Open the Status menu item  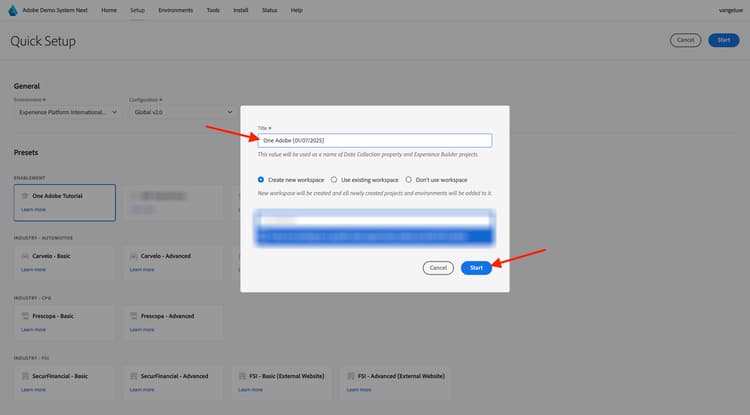click(269, 10)
